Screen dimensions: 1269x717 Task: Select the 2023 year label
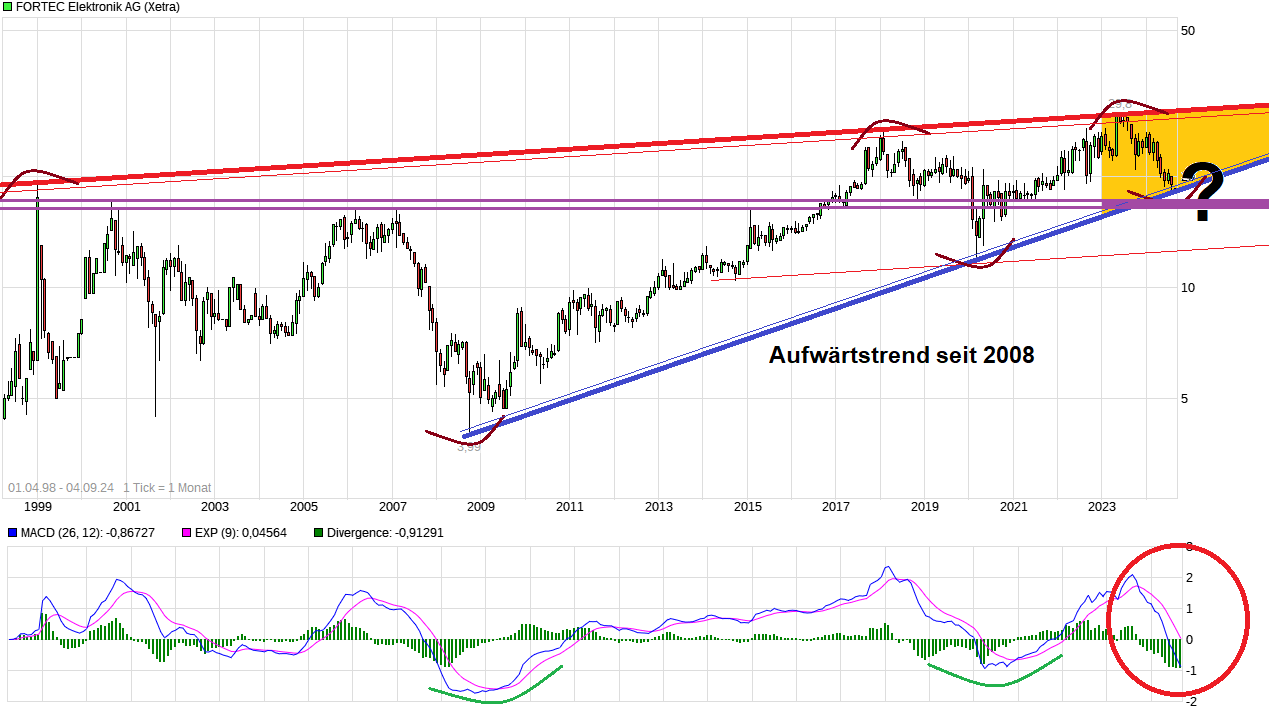[x=1101, y=507]
